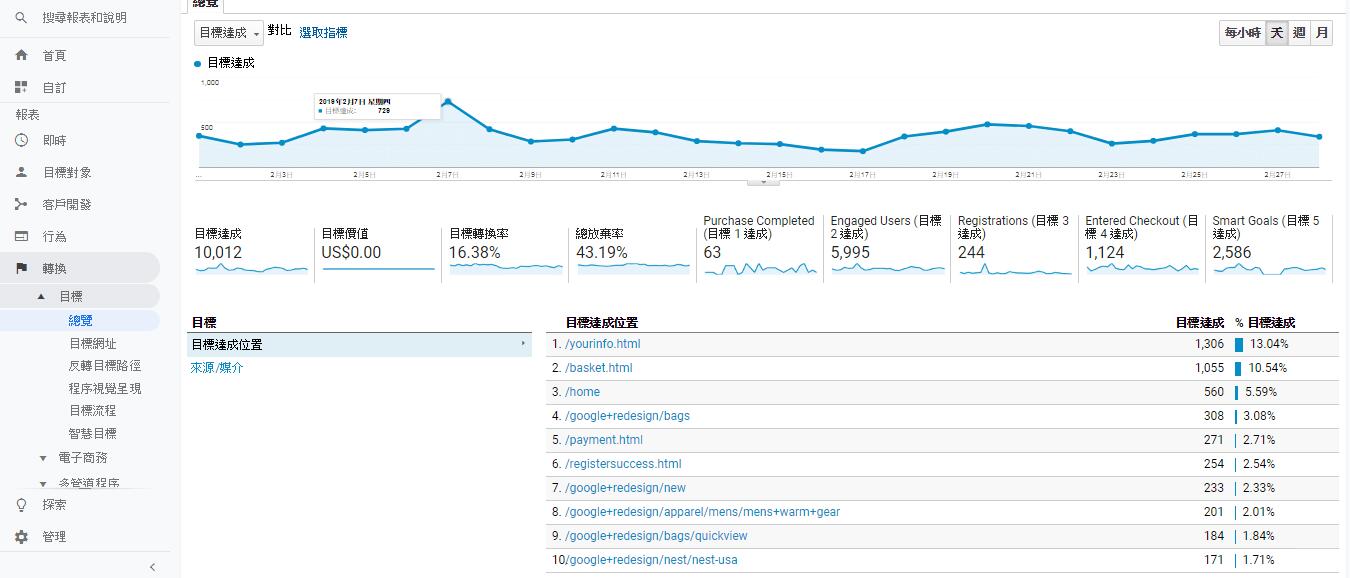Open 智慧目標 report
Viewport: 1350px width, 578px height.
click(93, 434)
